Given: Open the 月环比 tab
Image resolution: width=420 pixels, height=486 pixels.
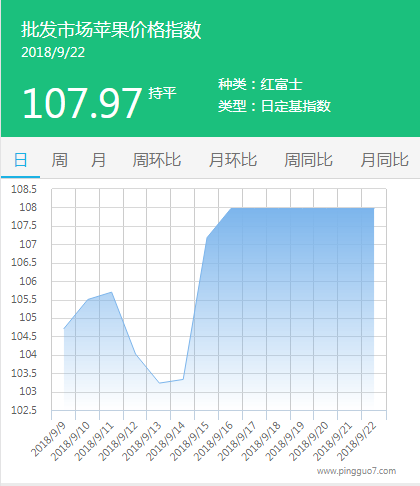Looking at the screenshot, I should pyautogui.click(x=233, y=160).
